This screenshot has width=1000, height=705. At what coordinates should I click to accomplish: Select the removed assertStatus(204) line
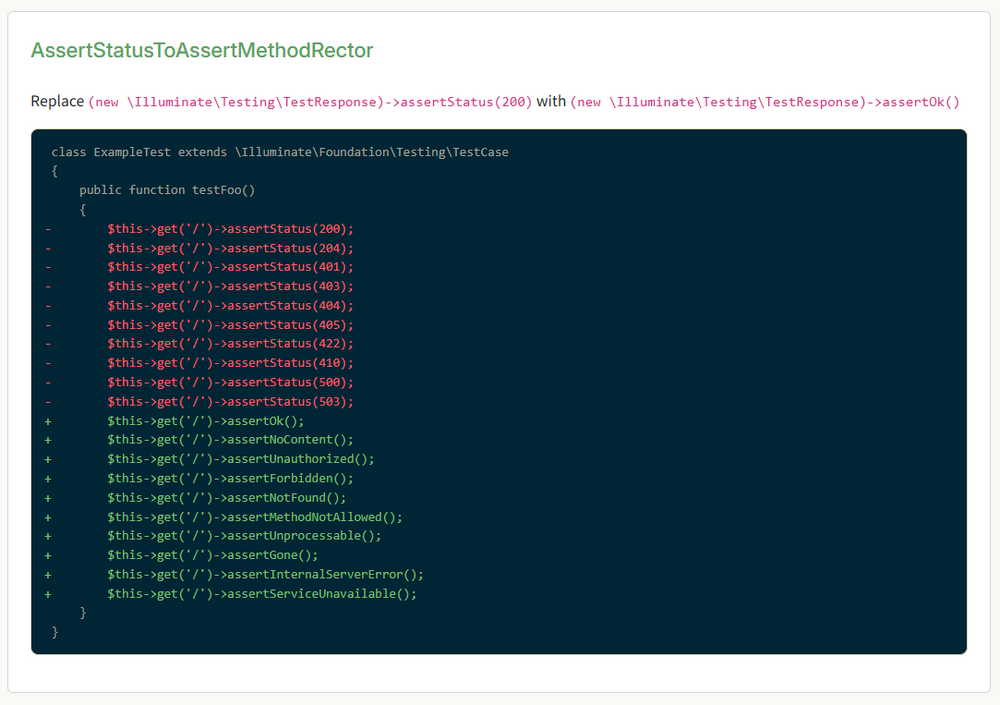pyautogui.click(x=230, y=248)
